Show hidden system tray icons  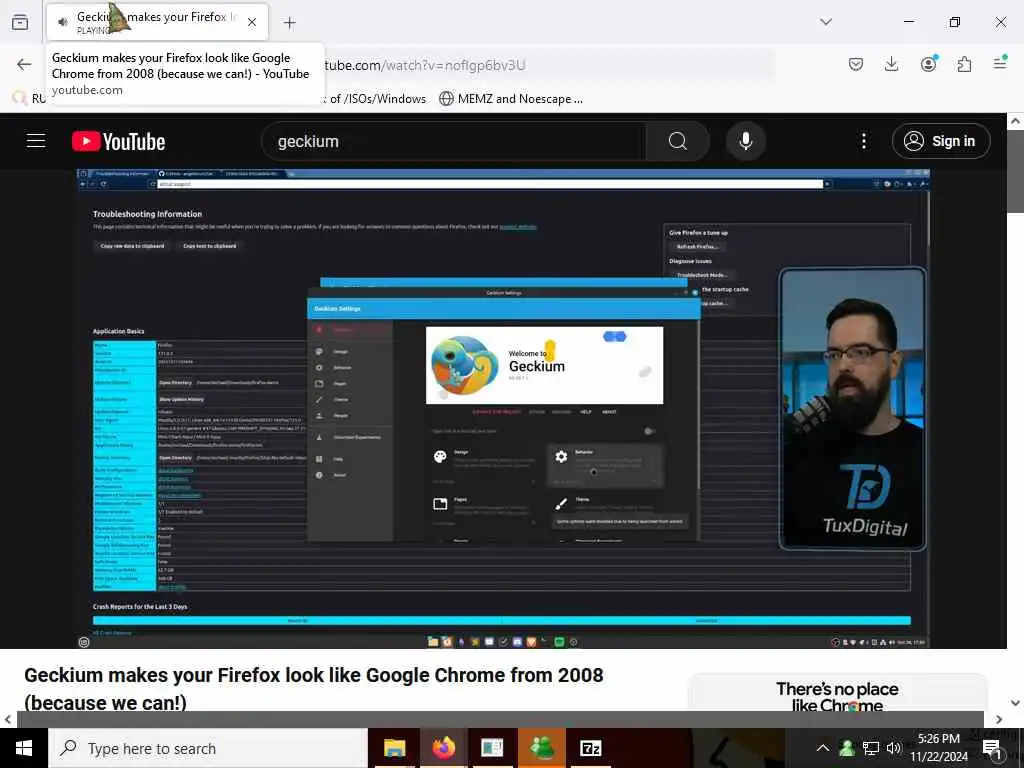[823, 748]
